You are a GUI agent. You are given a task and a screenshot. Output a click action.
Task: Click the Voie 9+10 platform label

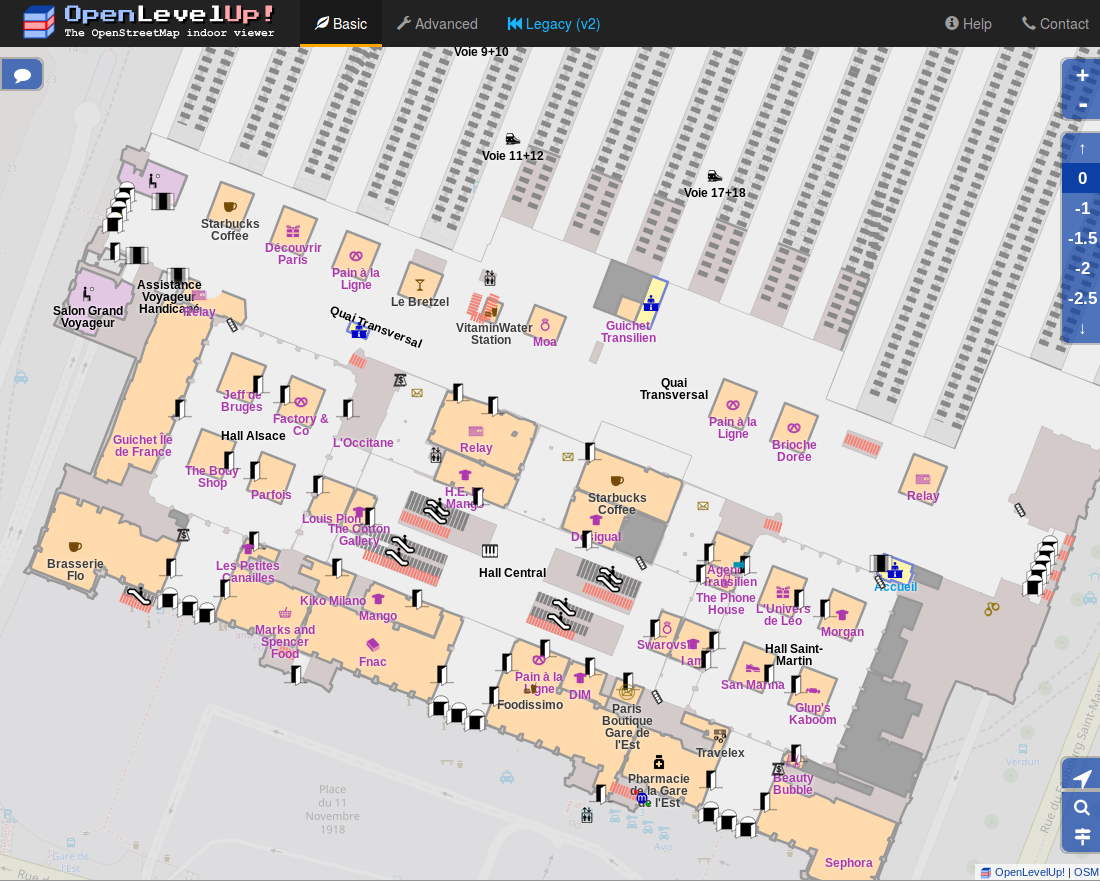[x=481, y=52]
